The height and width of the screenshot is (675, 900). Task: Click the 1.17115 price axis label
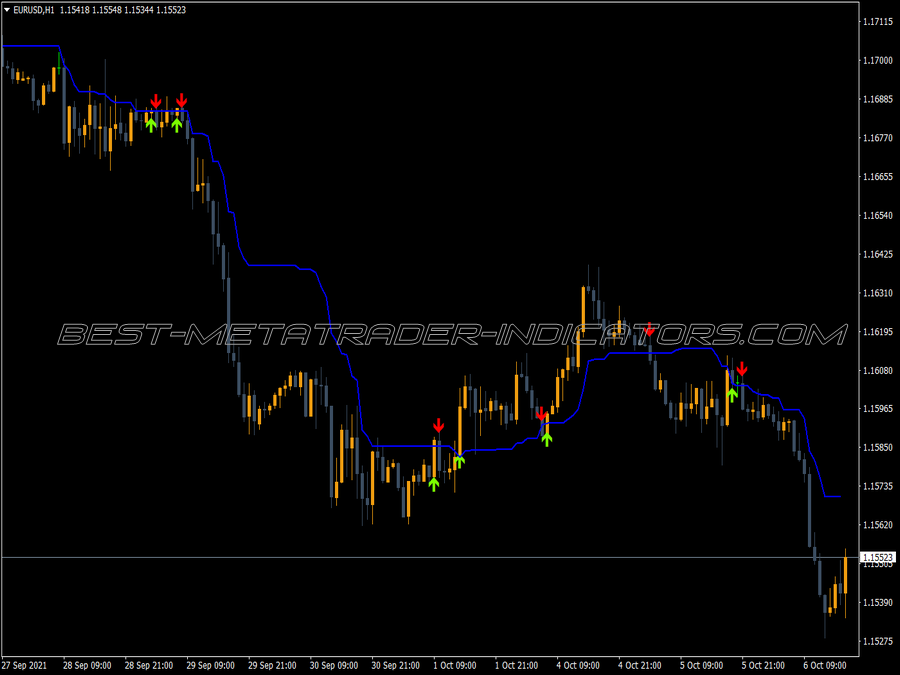pos(878,22)
